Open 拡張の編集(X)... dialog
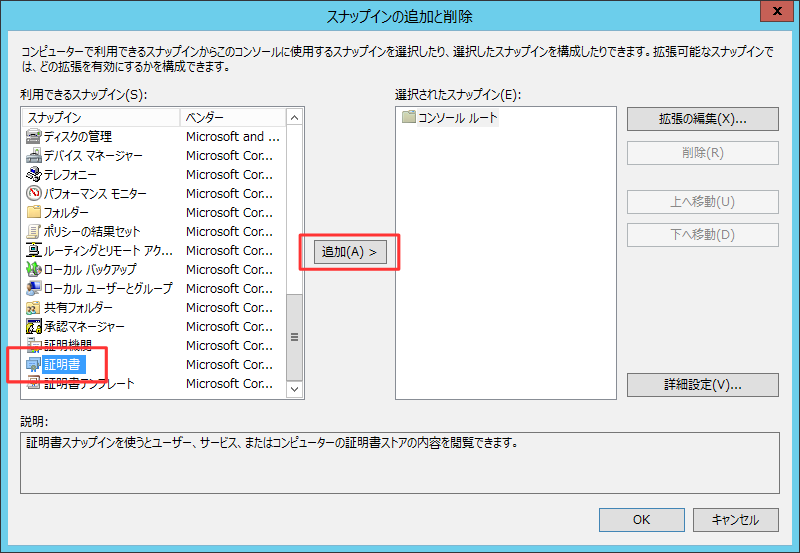 click(x=703, y=119)
